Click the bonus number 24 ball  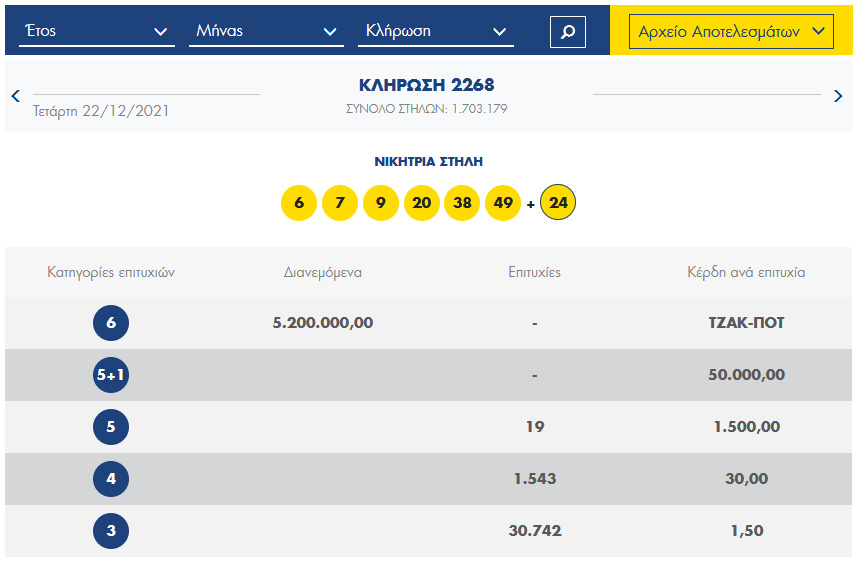click(558, 204)
